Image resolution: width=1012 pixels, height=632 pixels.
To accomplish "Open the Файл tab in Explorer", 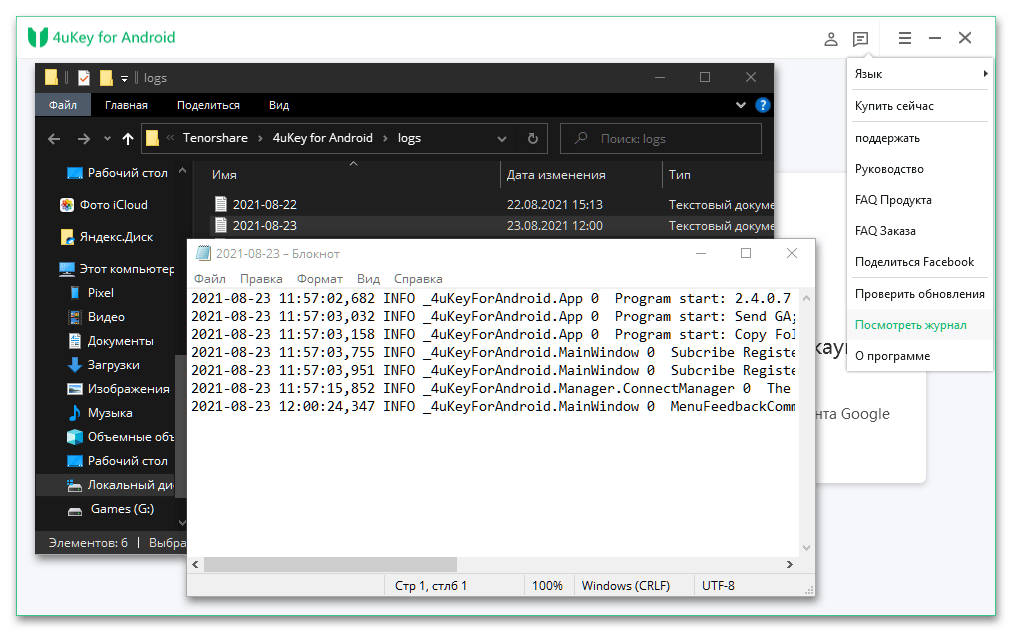I will point(63,105).
